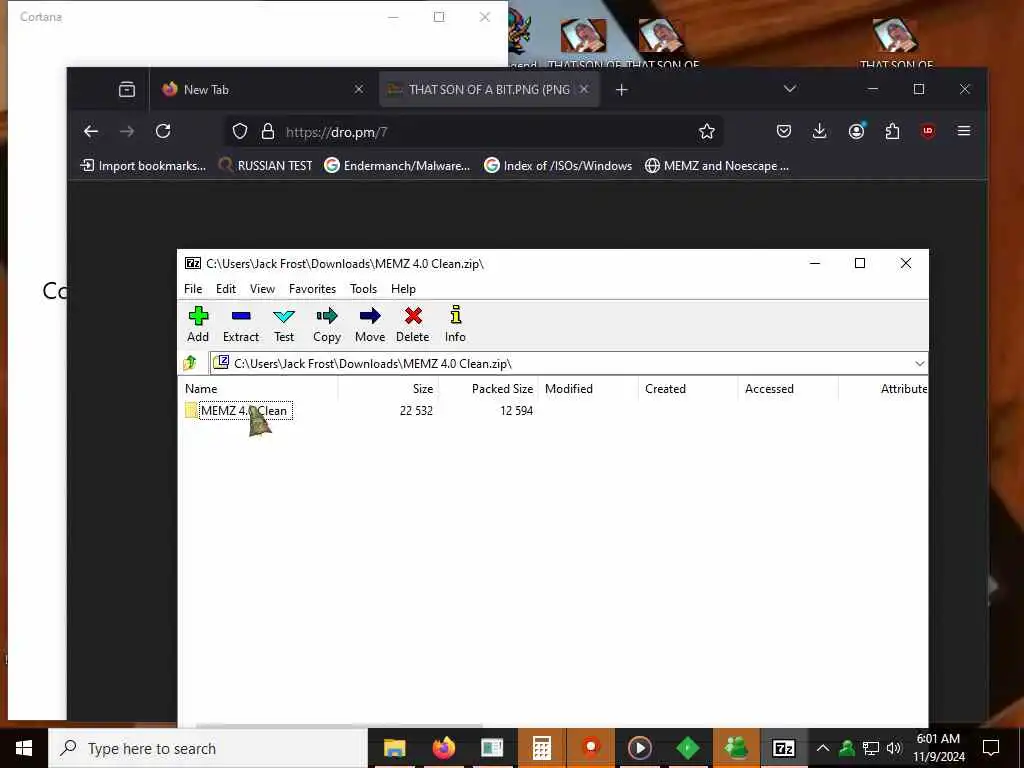Open Firefox hamburger application menu
The image size is (1024, 768).
(x=963, y=131)
